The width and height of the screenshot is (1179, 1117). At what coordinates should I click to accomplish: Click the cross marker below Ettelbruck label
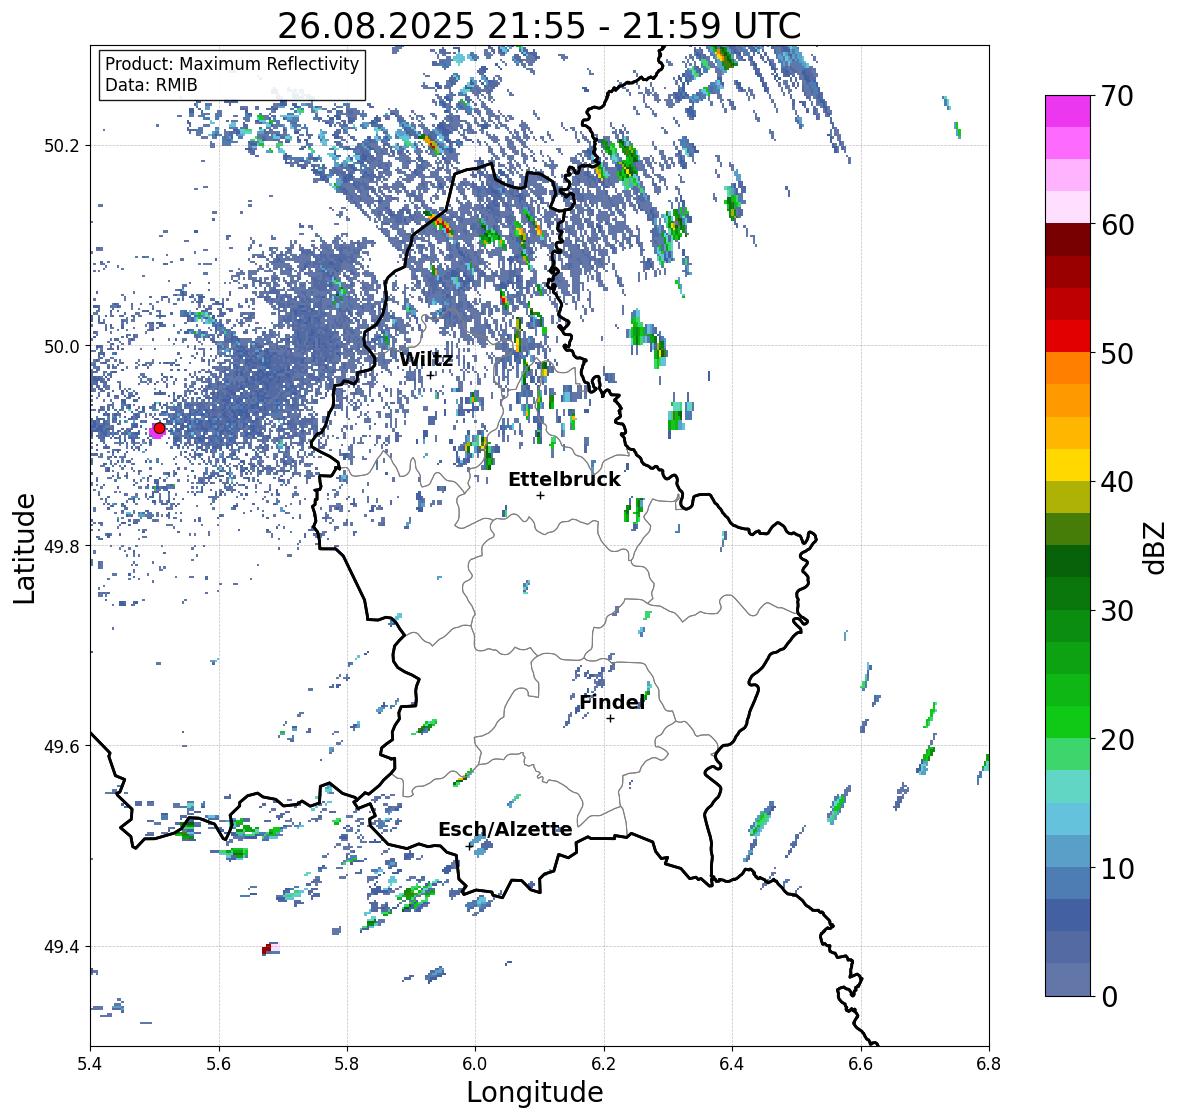[540, 495]
